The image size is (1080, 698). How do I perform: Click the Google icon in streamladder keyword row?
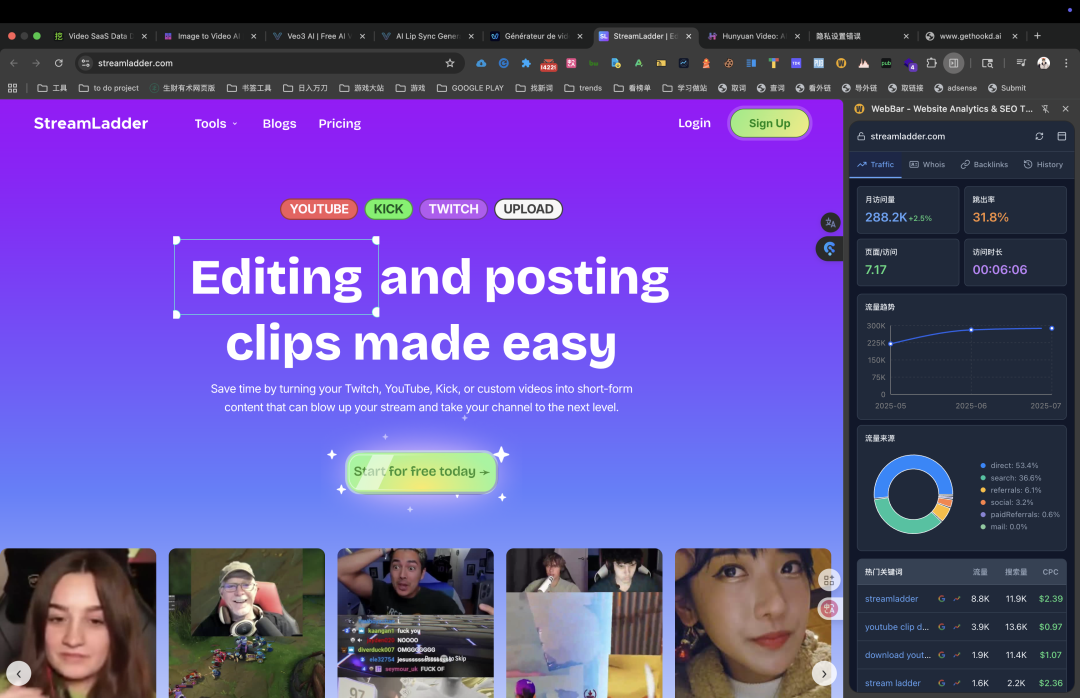point(942,599)
